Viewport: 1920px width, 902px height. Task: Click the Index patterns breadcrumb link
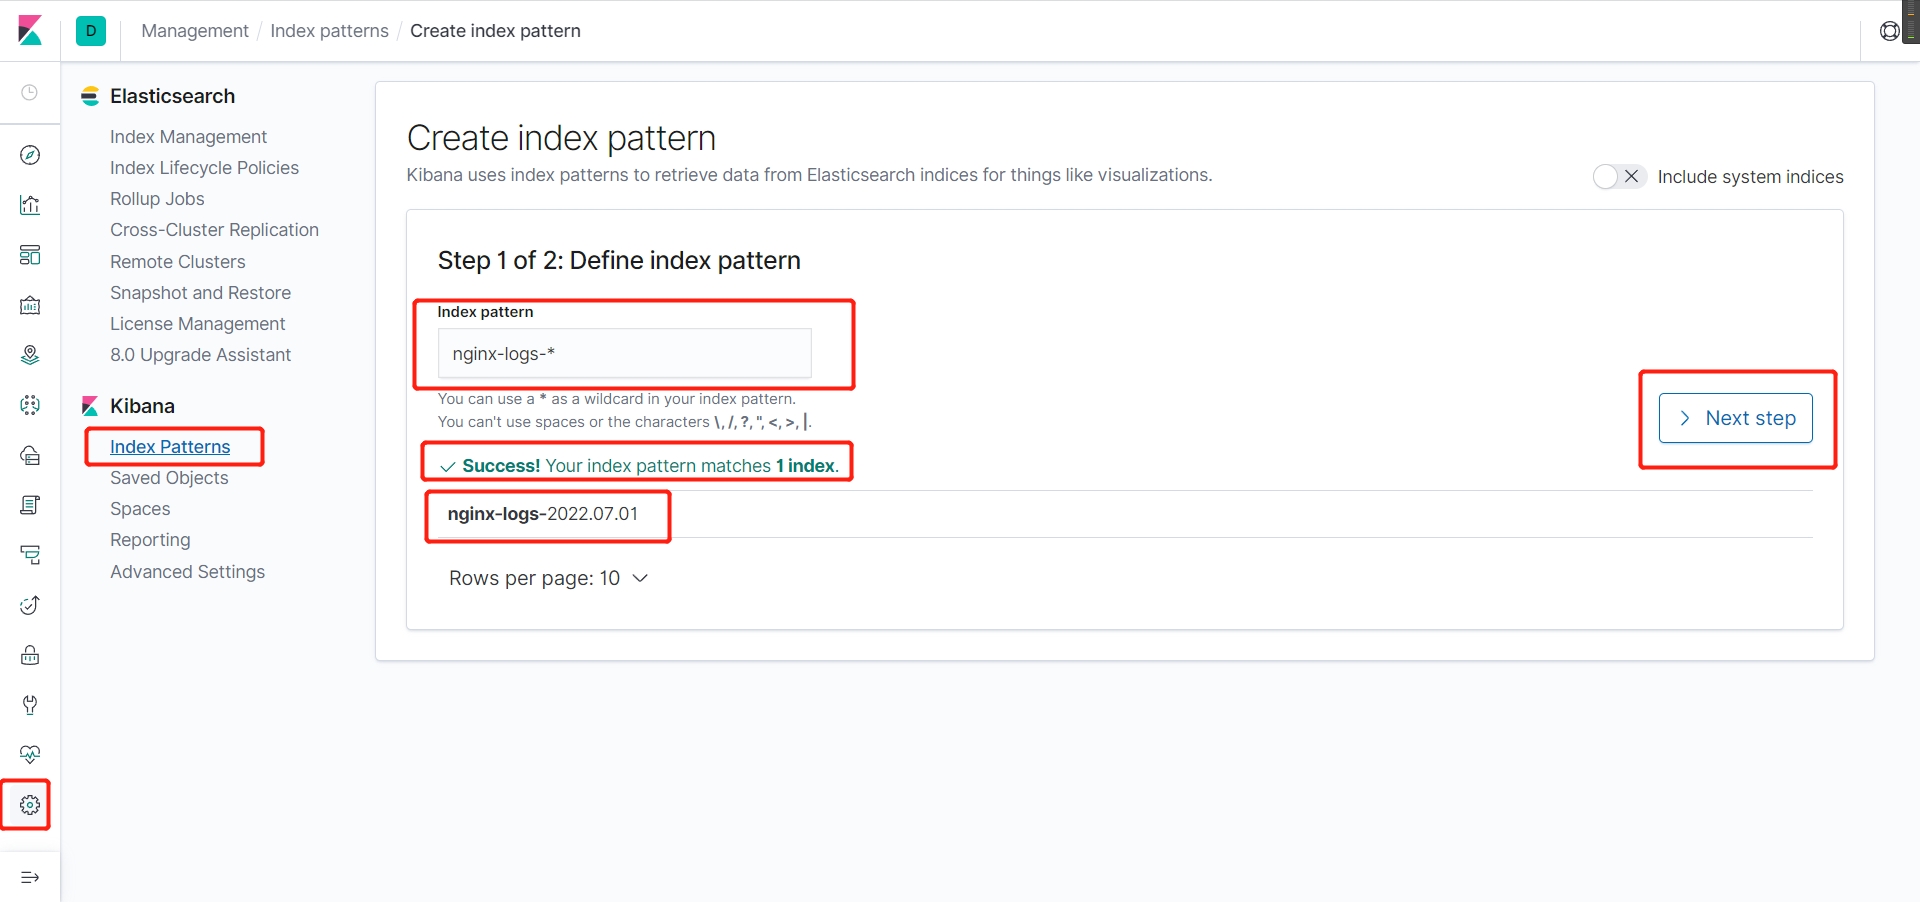point(329,31)
